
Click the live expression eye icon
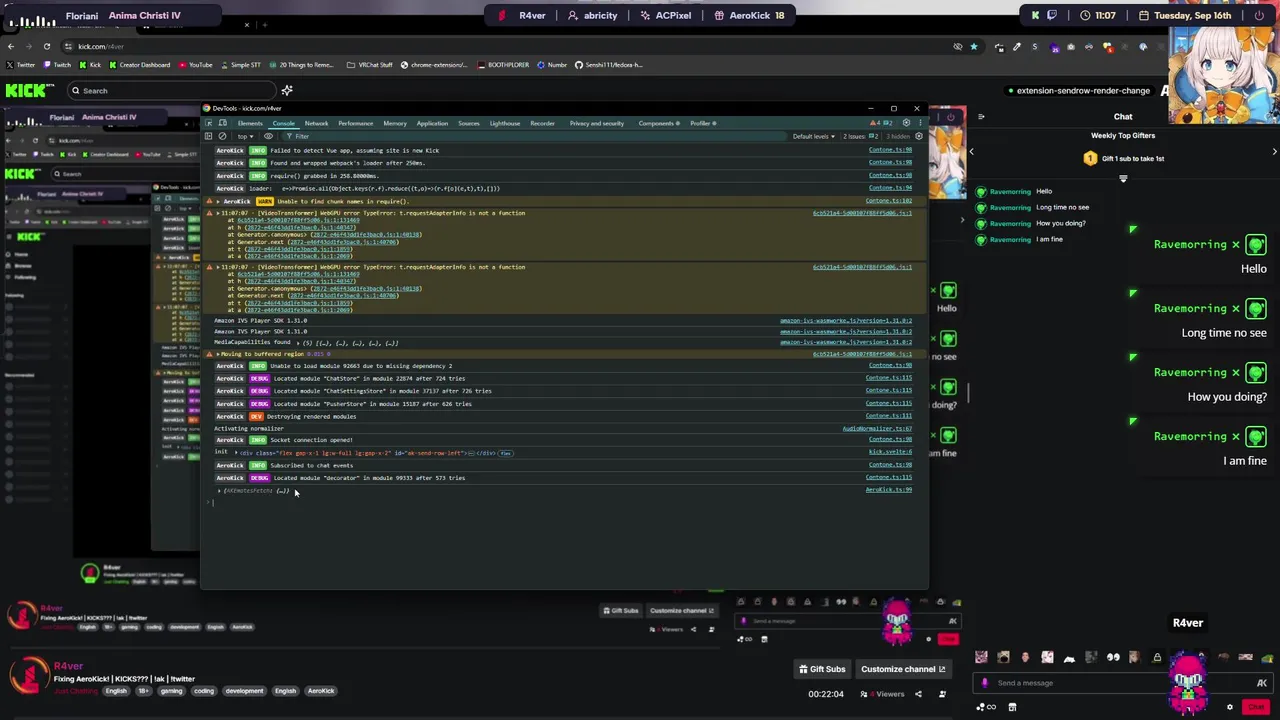coord(268,136)
